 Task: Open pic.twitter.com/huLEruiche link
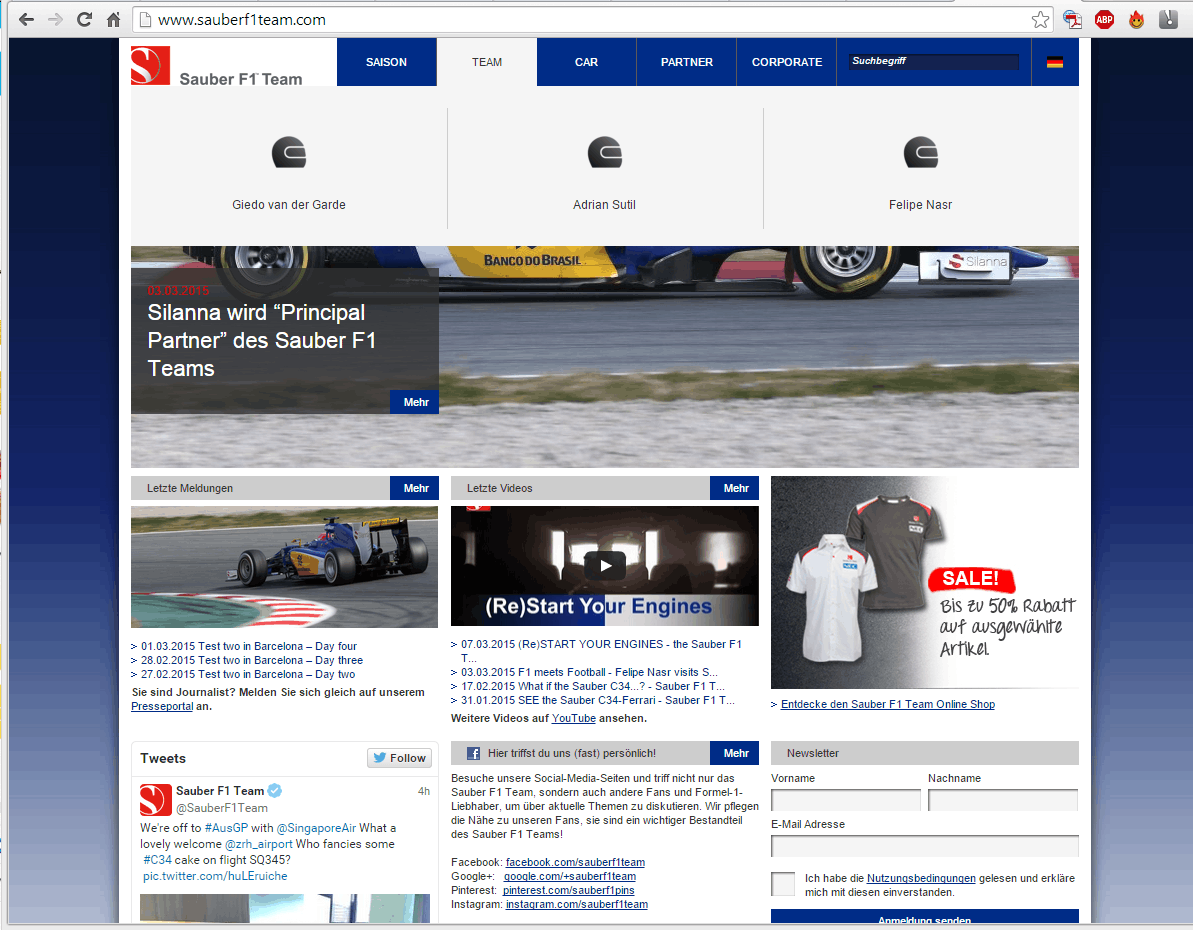click(x=215, y=876)
